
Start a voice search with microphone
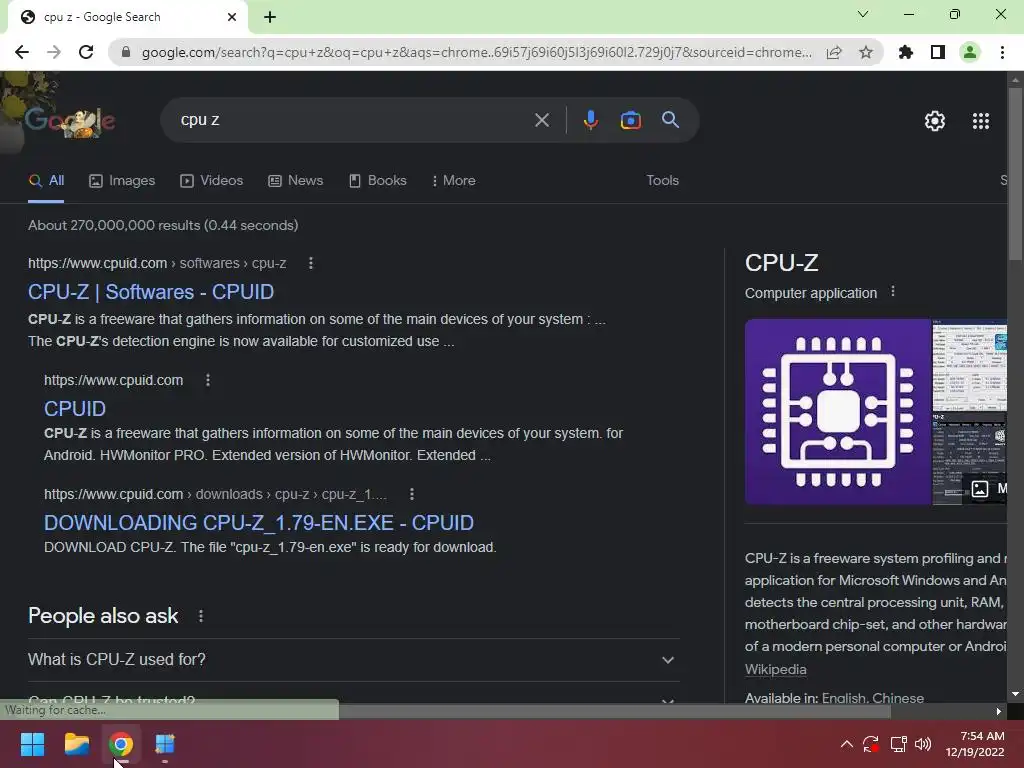click(x=590, y=120)
